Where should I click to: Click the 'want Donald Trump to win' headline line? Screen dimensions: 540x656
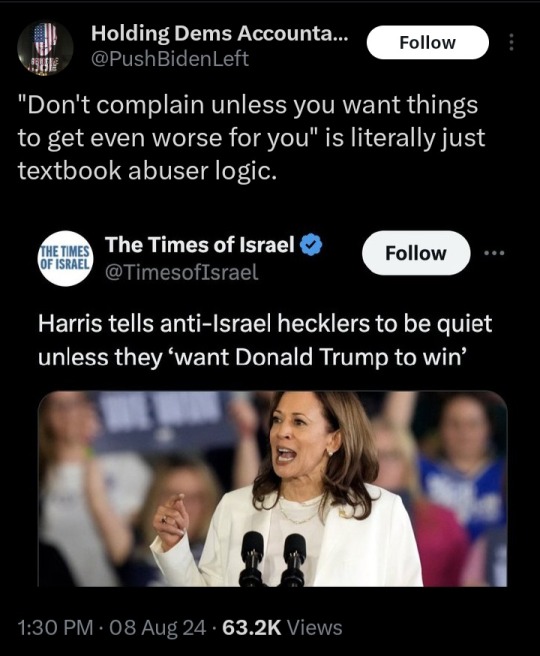(252, 357)
